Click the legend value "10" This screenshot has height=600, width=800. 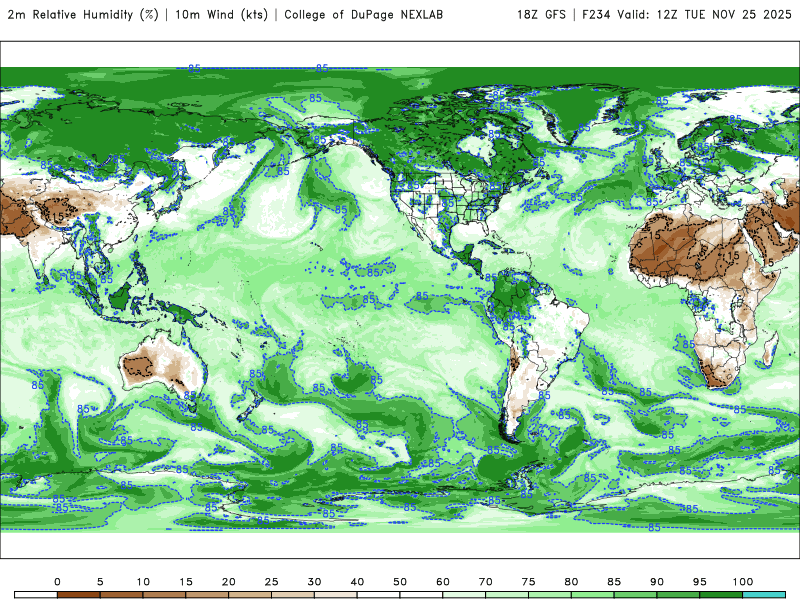(x=143, y=582)
